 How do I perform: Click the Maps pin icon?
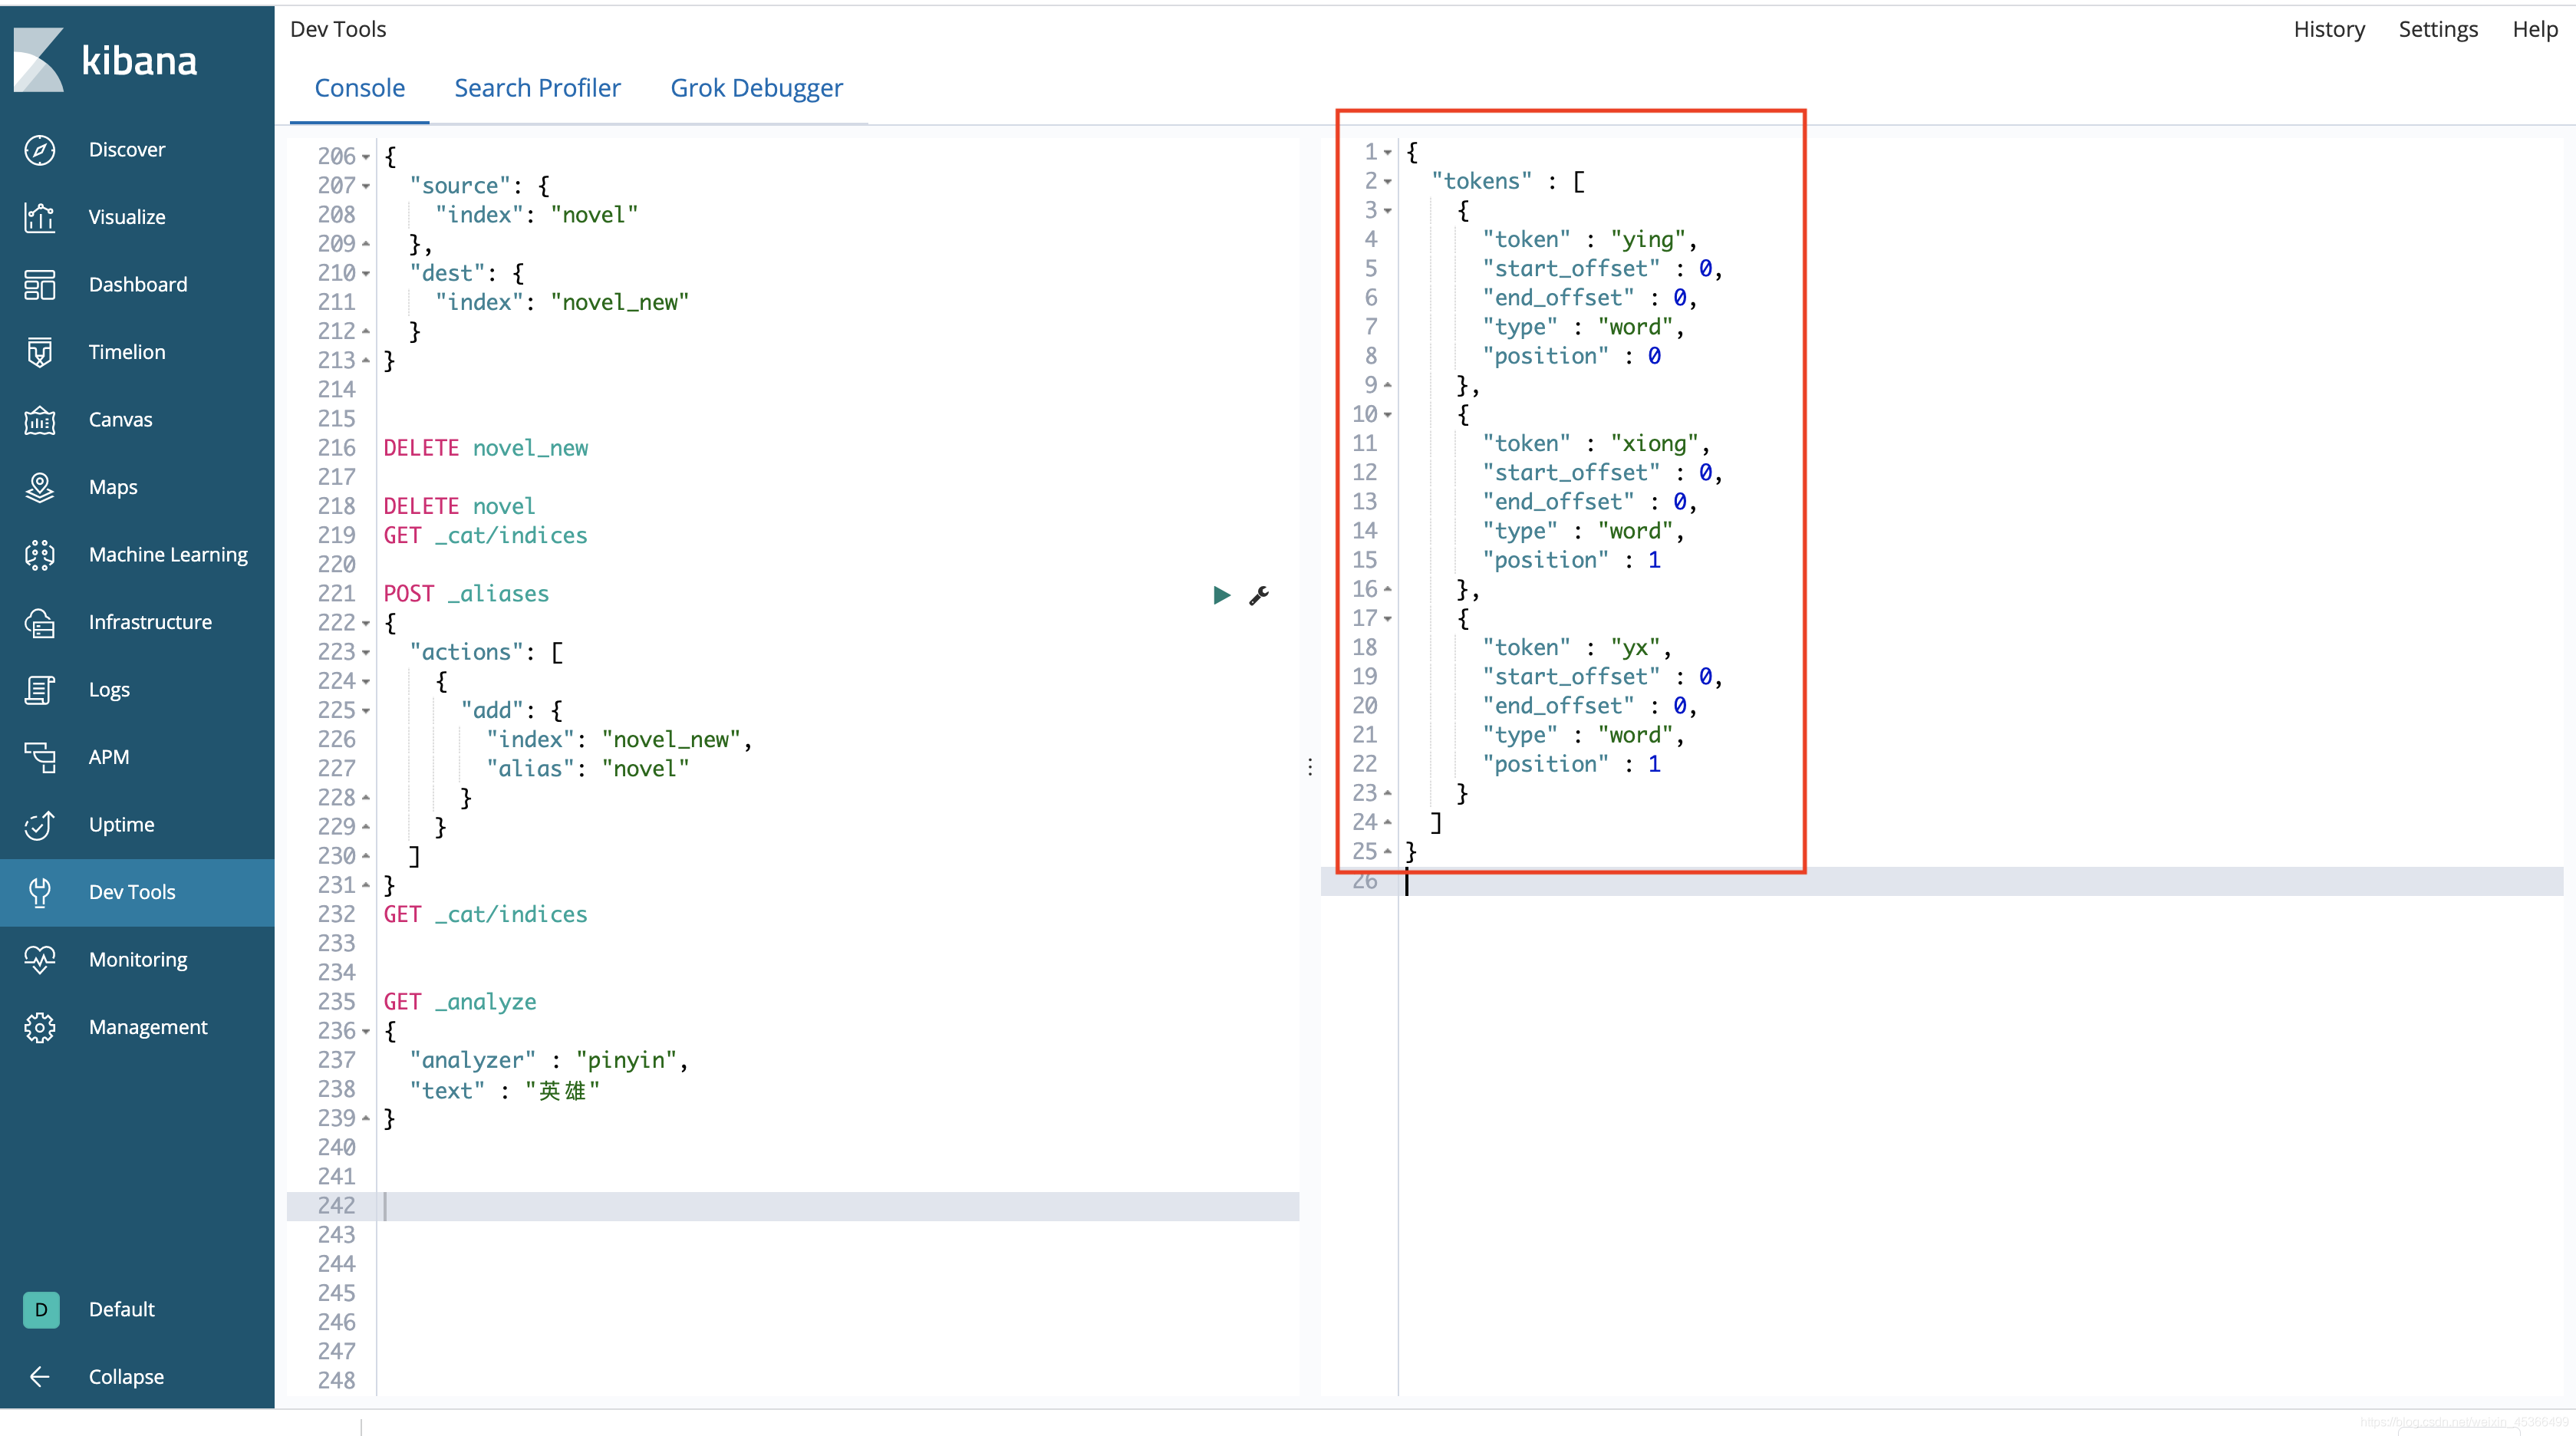40,487
